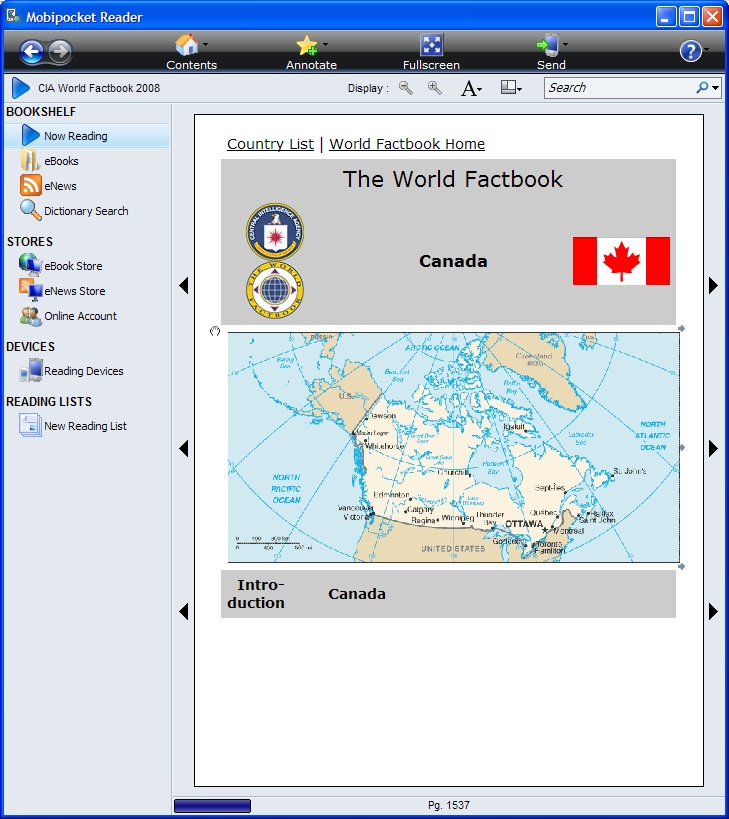Select Now Reading in bookshelf
The image size is (729, 819).
(87, 136)
